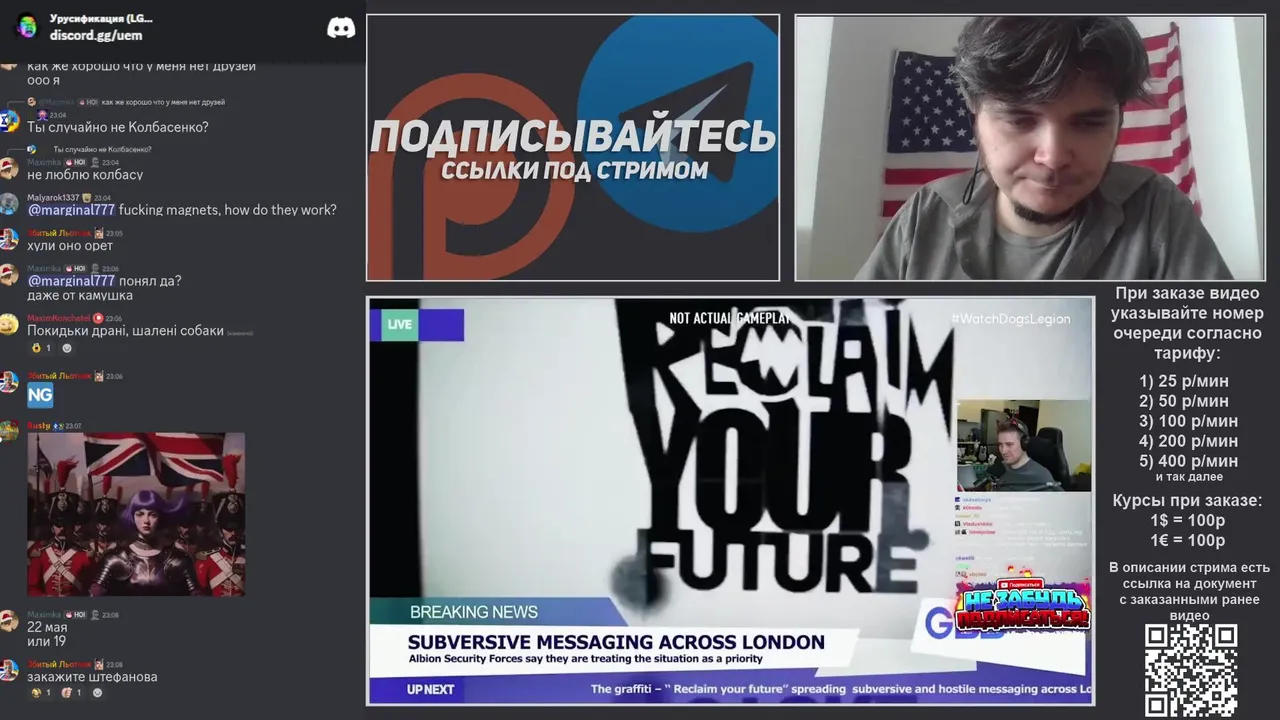Click the green LIVE badge in news video
The width and height of the screenshot is (1280, 720).
[400, 324]
